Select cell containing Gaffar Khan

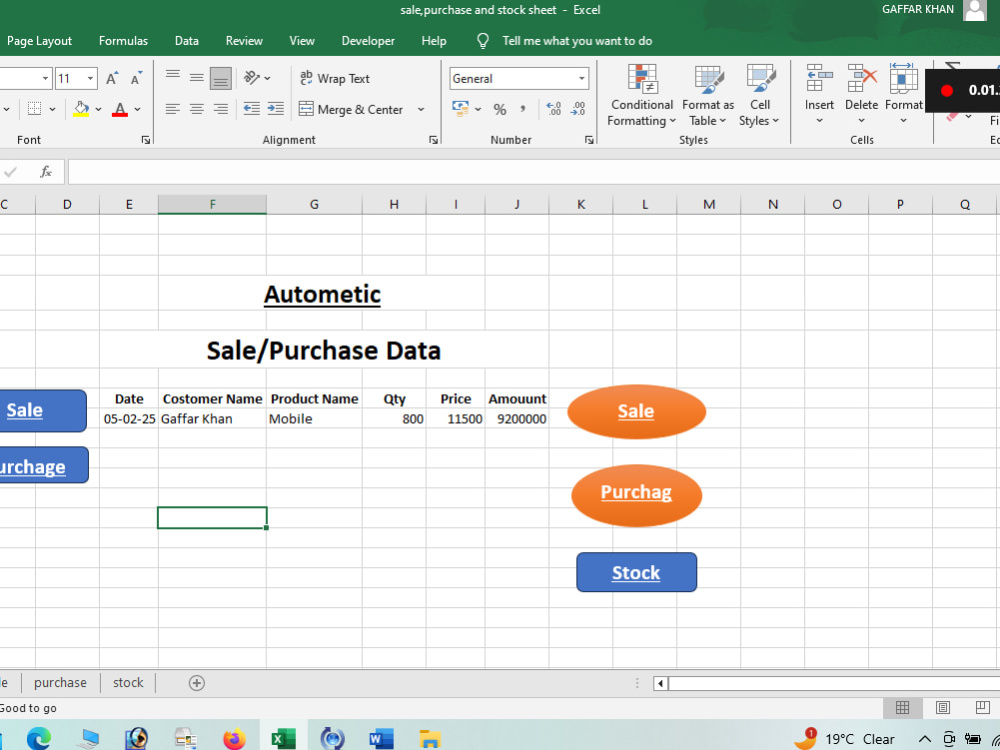point(212,418)
